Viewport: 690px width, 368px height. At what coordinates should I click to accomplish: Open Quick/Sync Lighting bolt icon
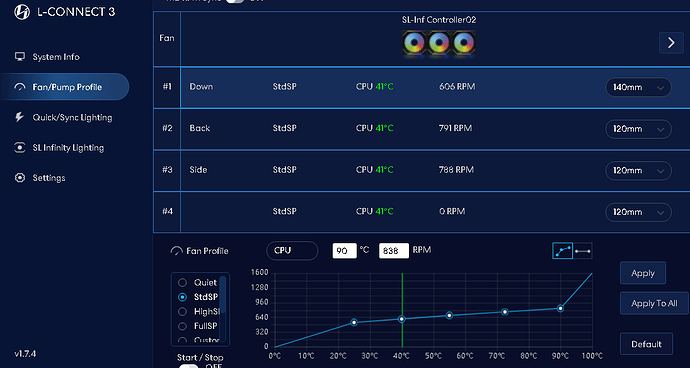(19, 117)
